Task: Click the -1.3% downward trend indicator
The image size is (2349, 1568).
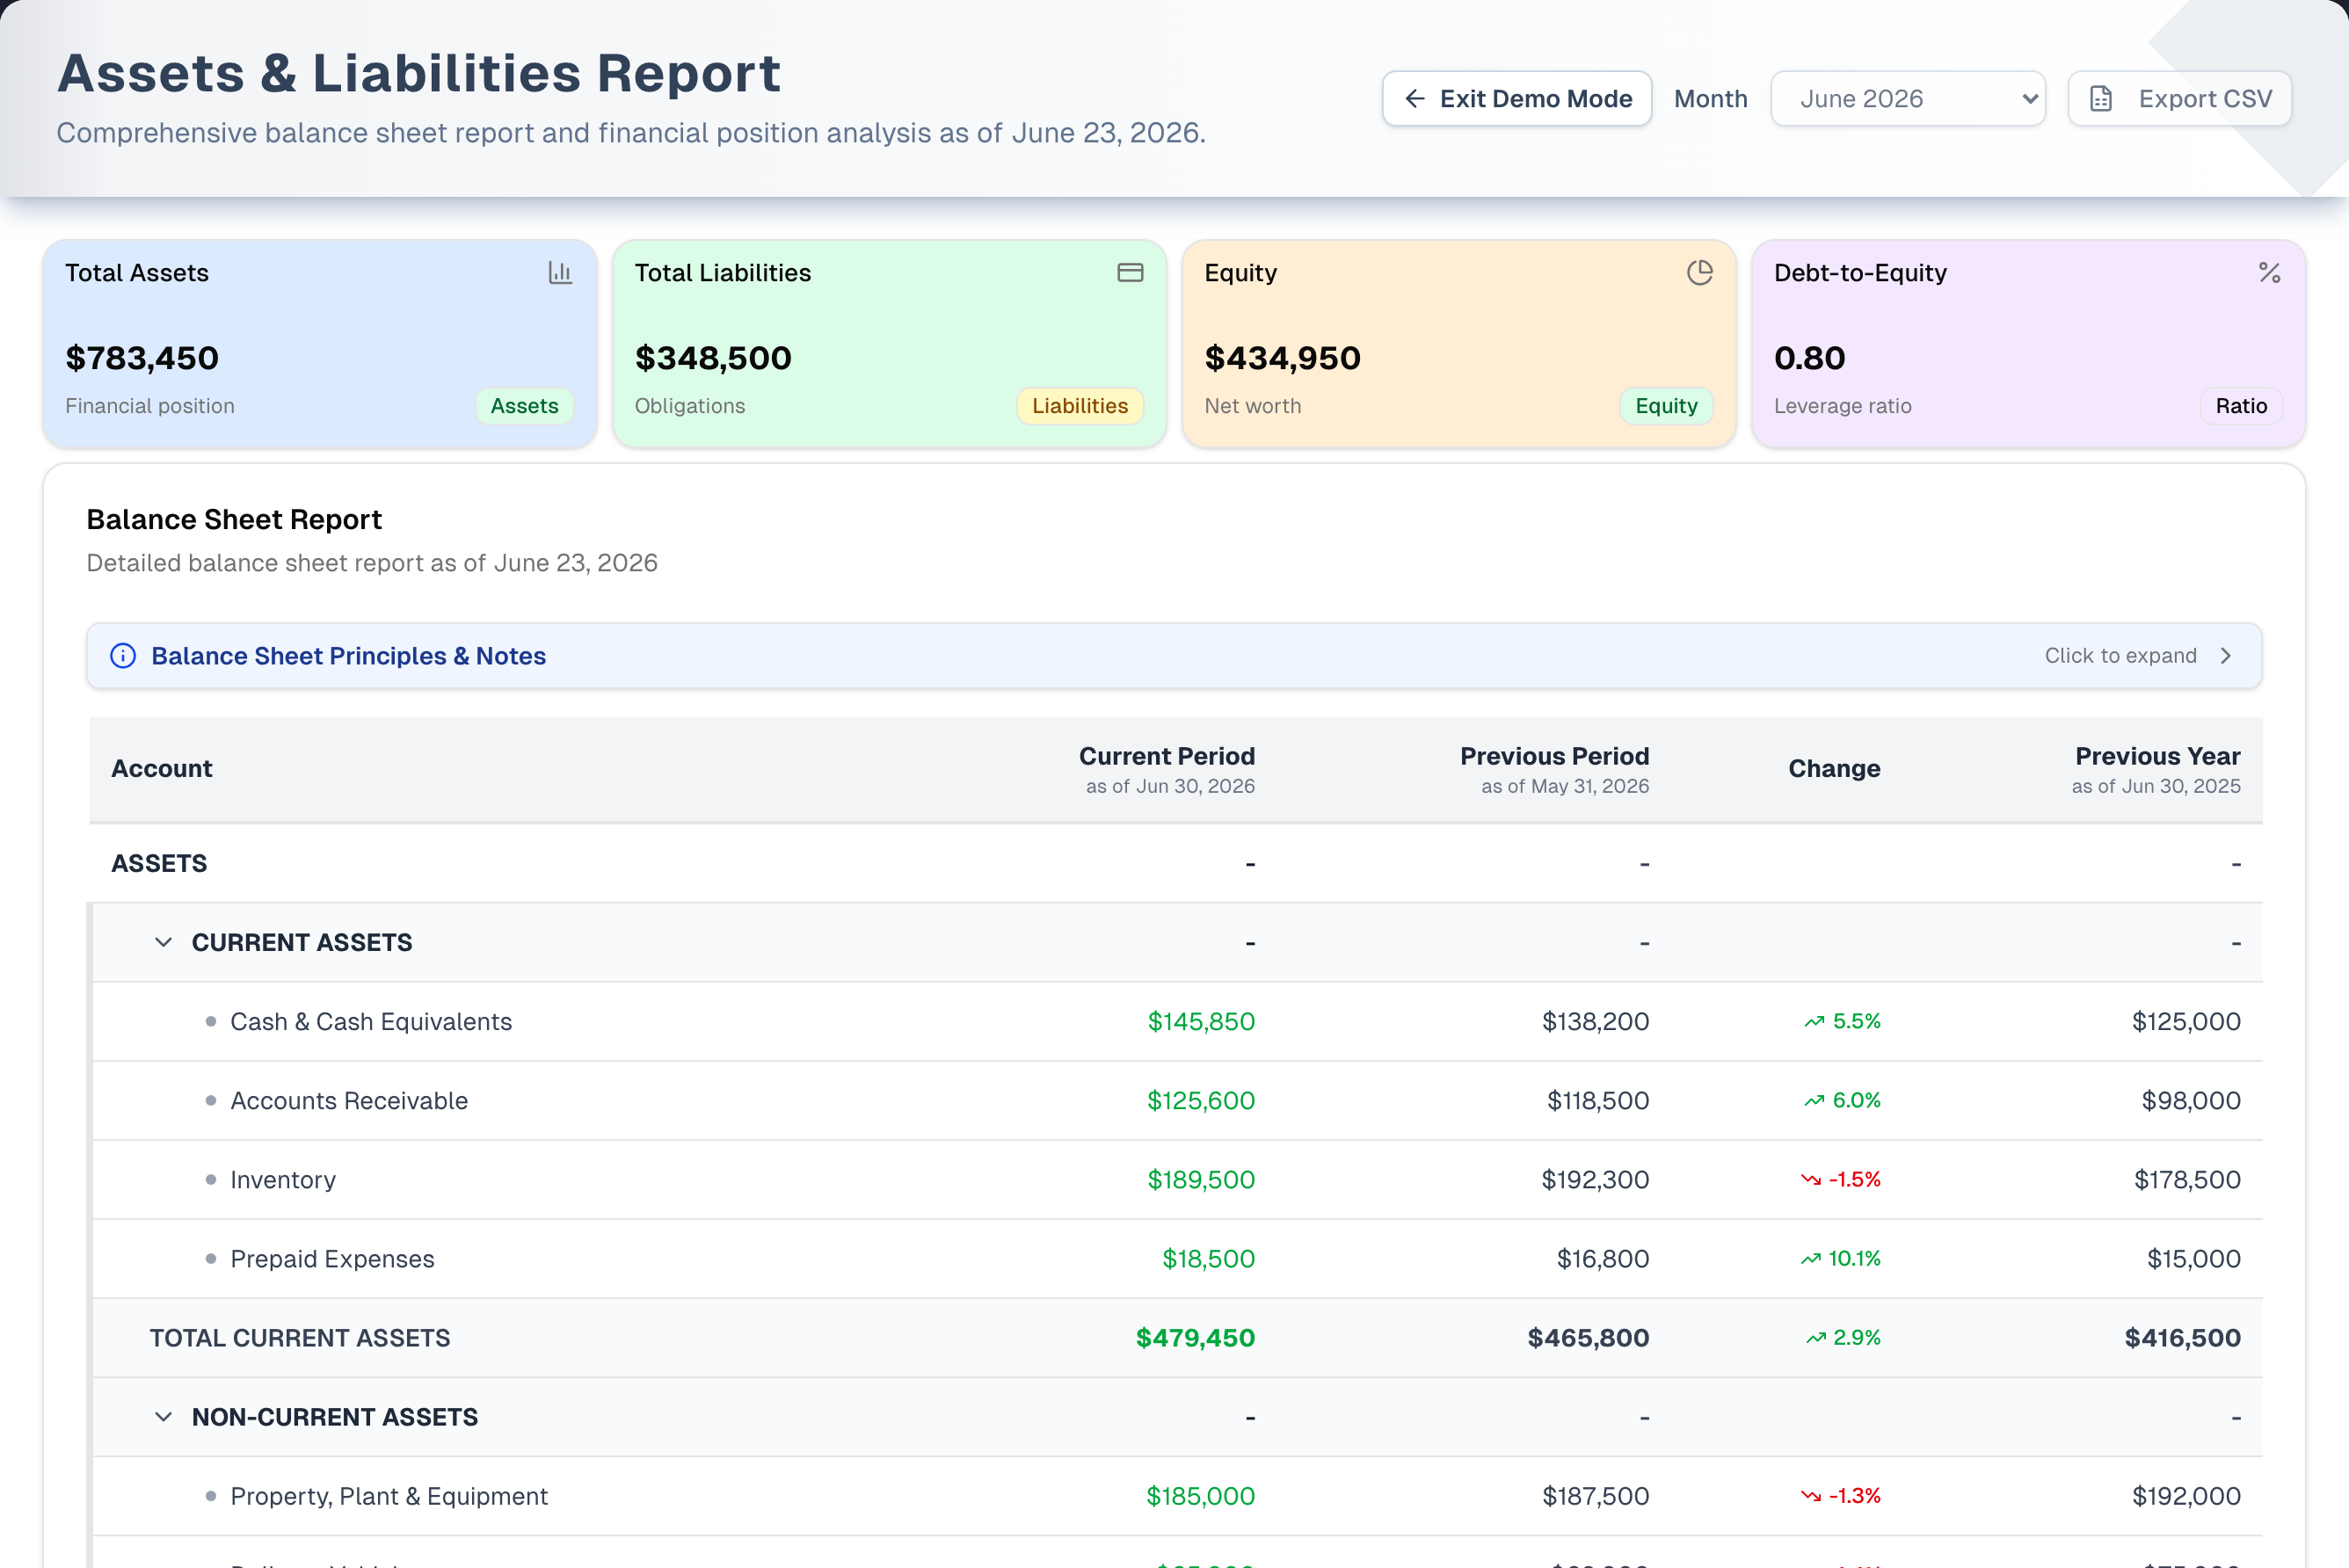Action: pyautogui.click(x=1840, y=1496)
